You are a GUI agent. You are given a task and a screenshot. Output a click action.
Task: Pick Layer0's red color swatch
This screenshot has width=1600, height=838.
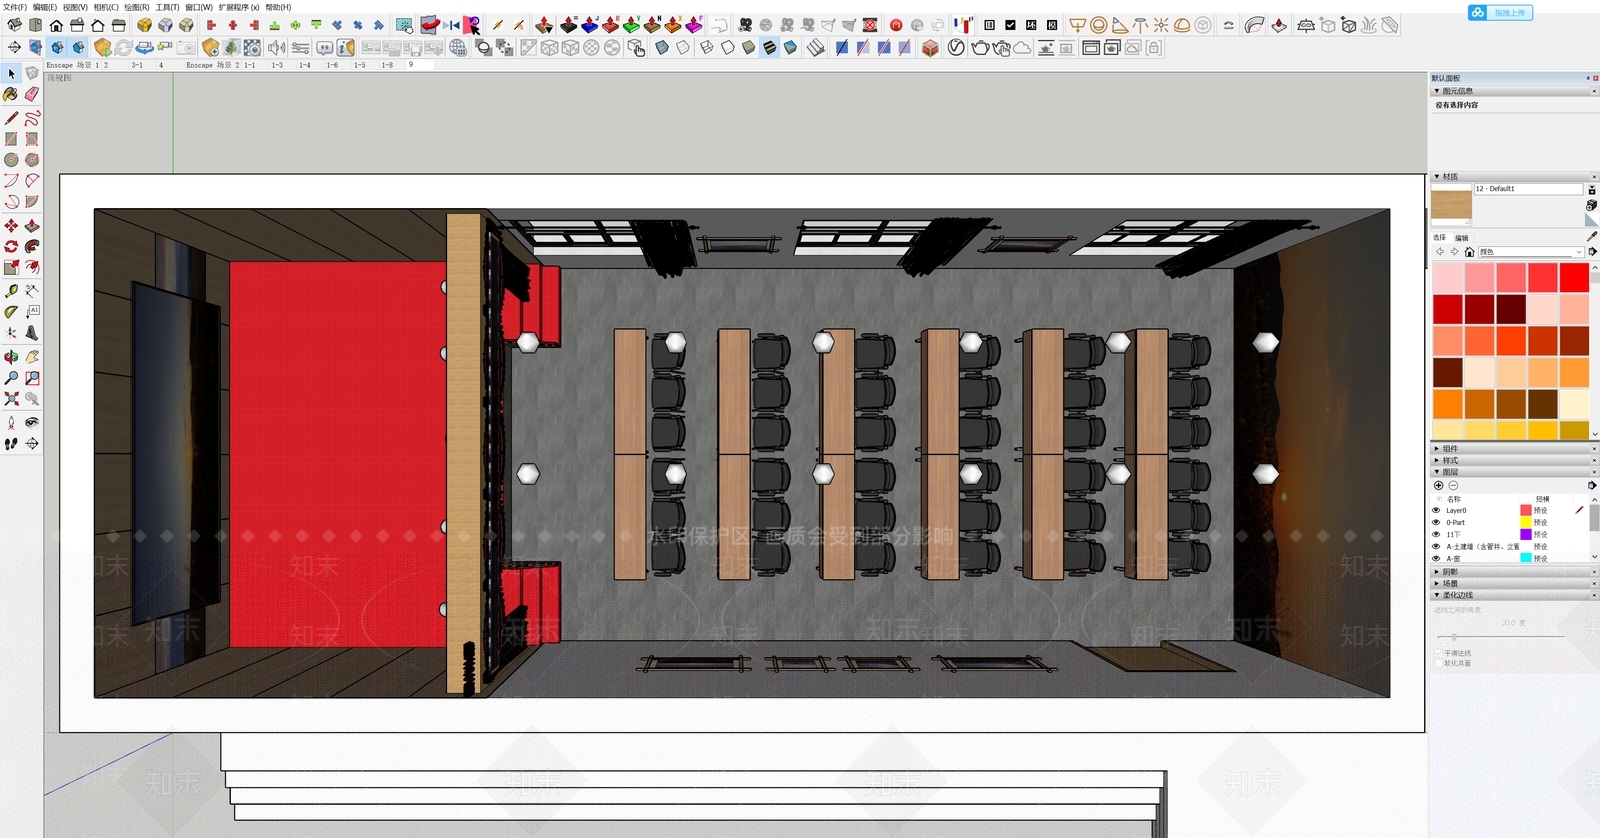[x=1526, y=510]
